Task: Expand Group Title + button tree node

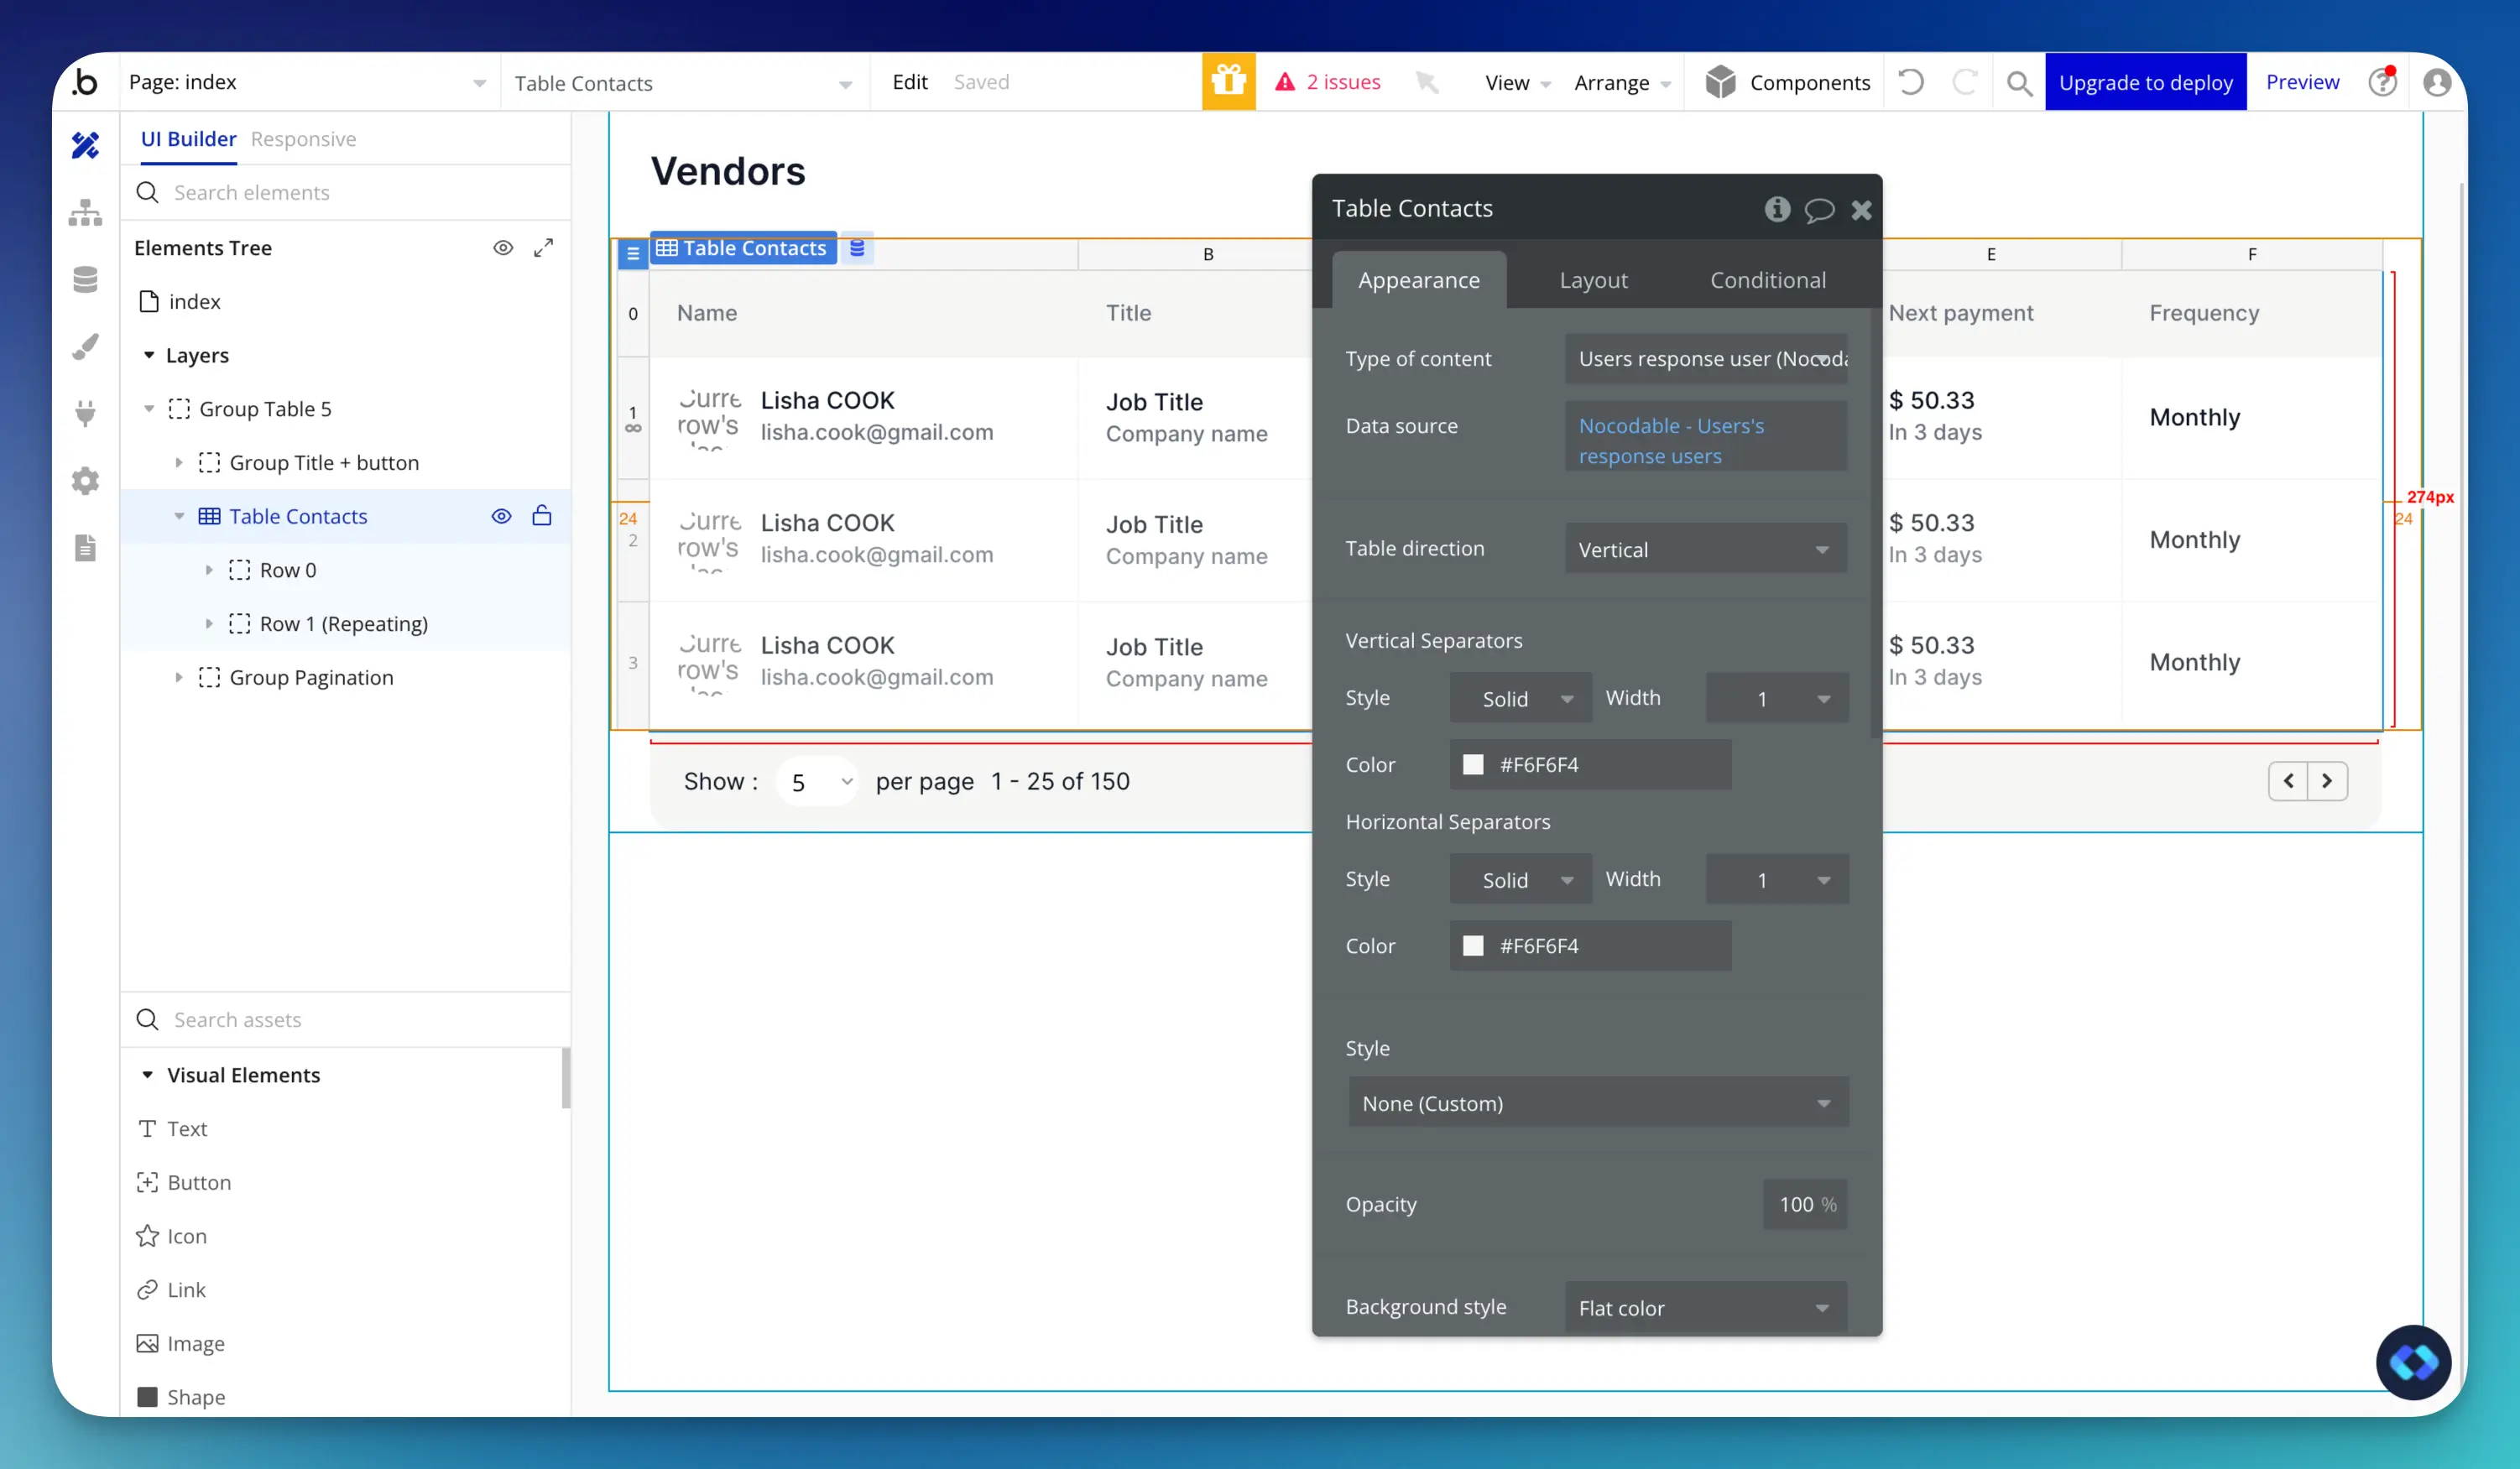Action: click(x=179, y=463)
